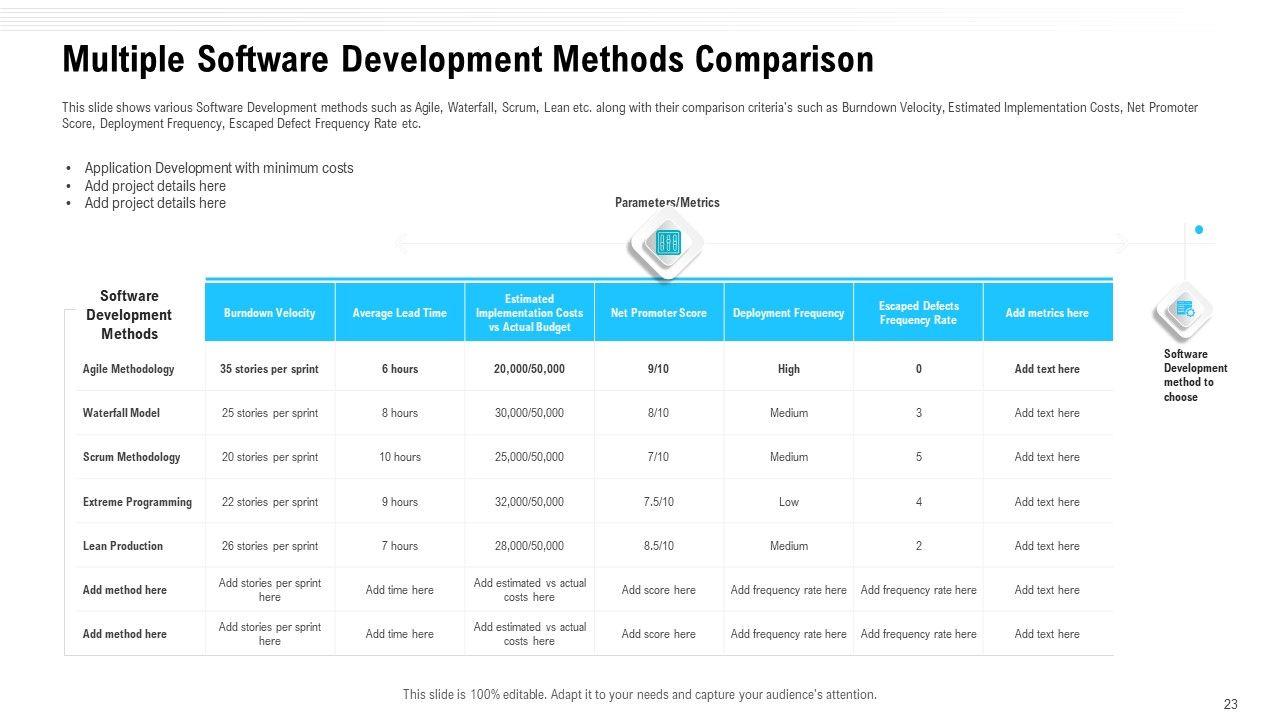Screen dimensions: 1280x720
Task: Click the '8.5/10' promoter score cell
Action: pyautogui.click(x=658, y=546)
